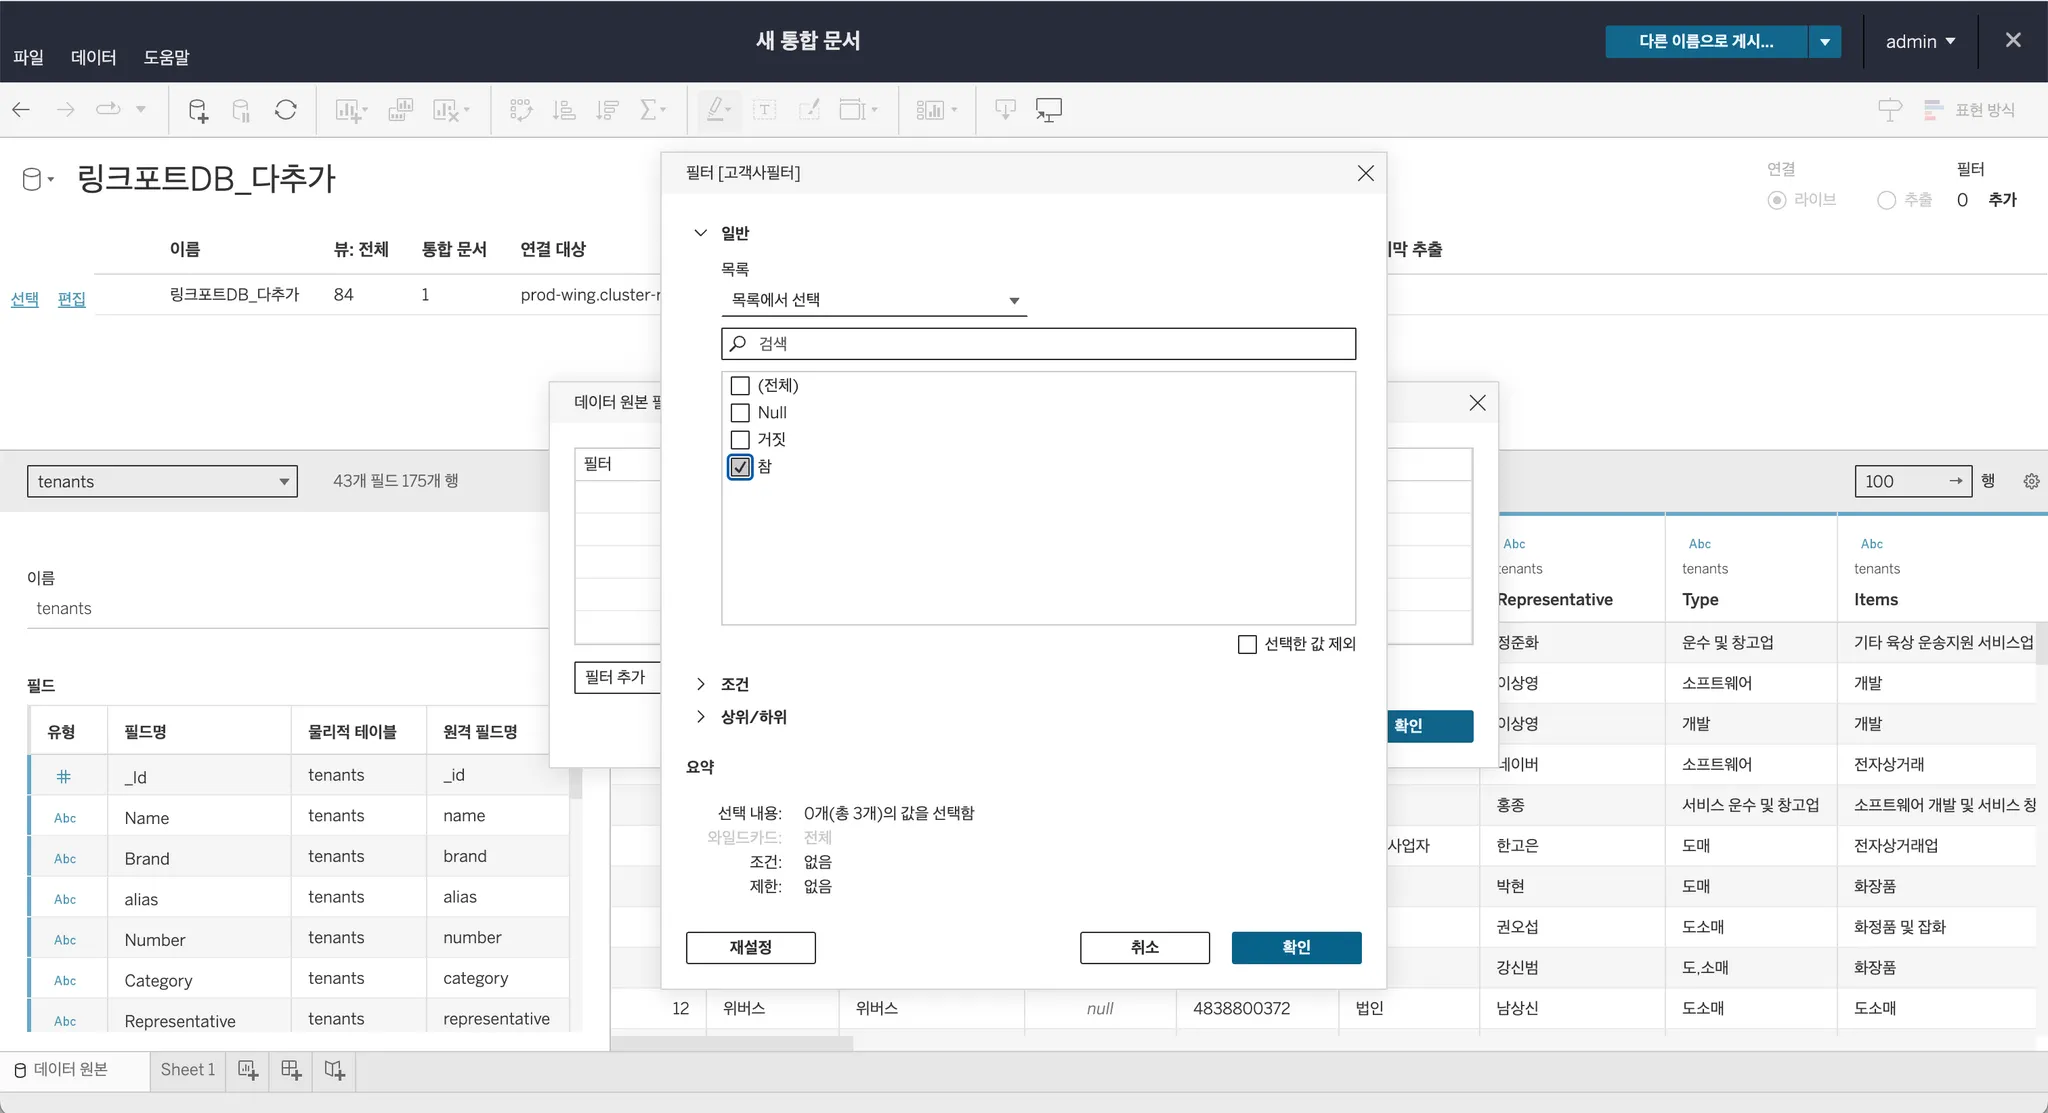
Task: Switch to the Sheet 1 tab
Action: point(187,1070)
